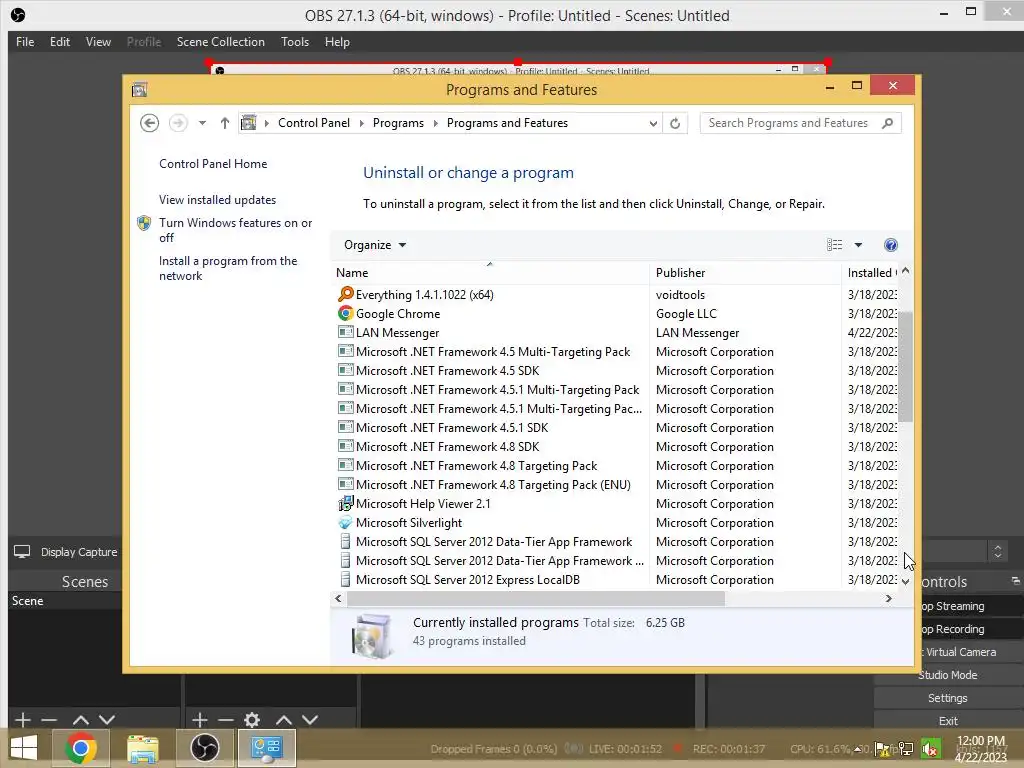Open File Explorer from the taskbar

143,748
